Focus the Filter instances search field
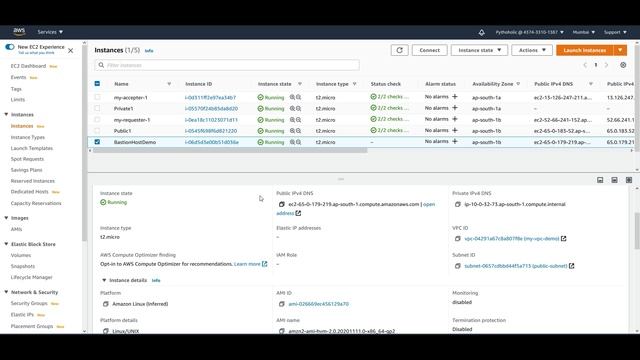This screenshot has width=640, height=360. pos(227,65)
